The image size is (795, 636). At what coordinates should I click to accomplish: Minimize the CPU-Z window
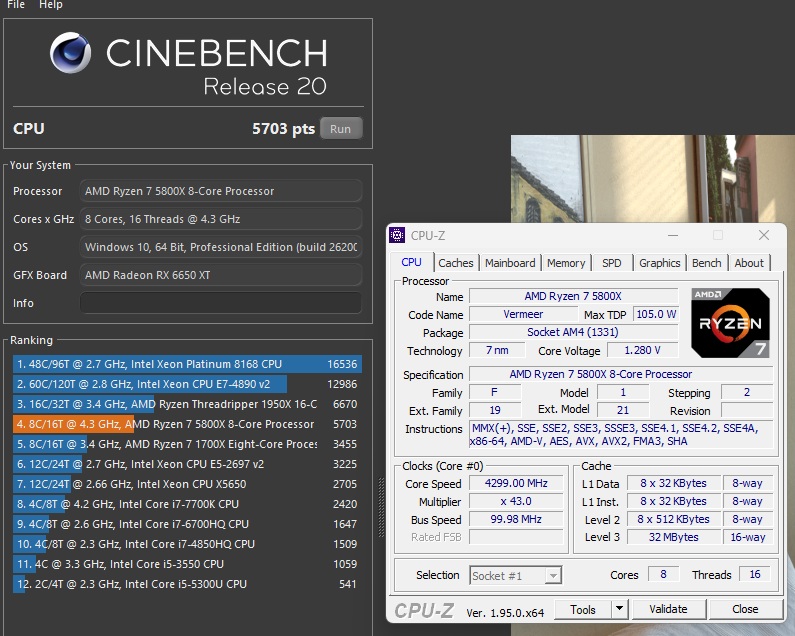673,235
